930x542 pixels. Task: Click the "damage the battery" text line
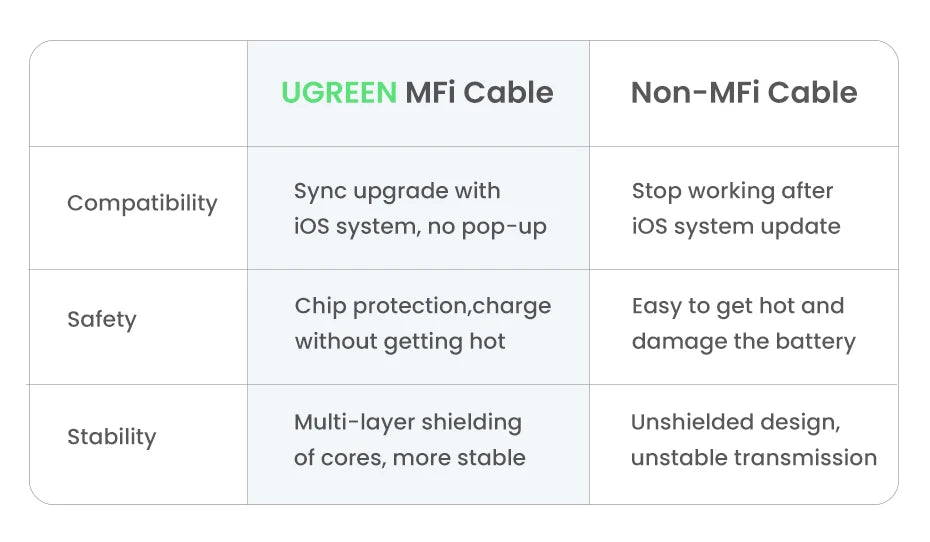point(743,342)
